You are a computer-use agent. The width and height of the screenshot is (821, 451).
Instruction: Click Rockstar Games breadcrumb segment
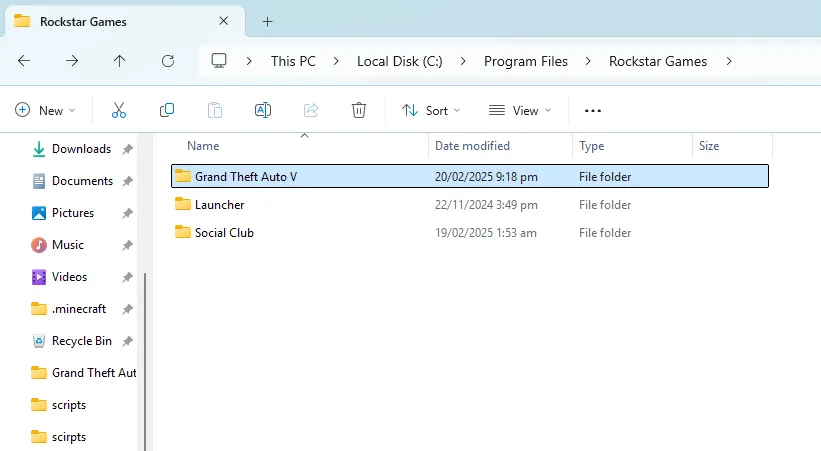[658, 61]
